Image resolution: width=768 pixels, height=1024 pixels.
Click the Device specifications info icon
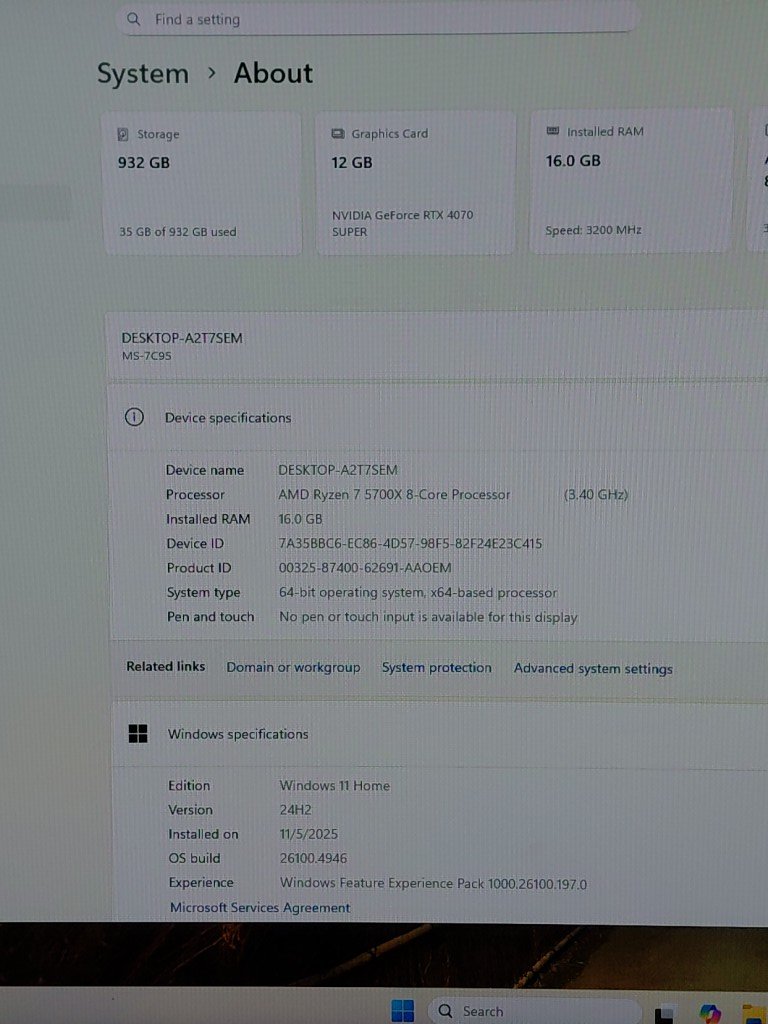click(x=134, y=418)
